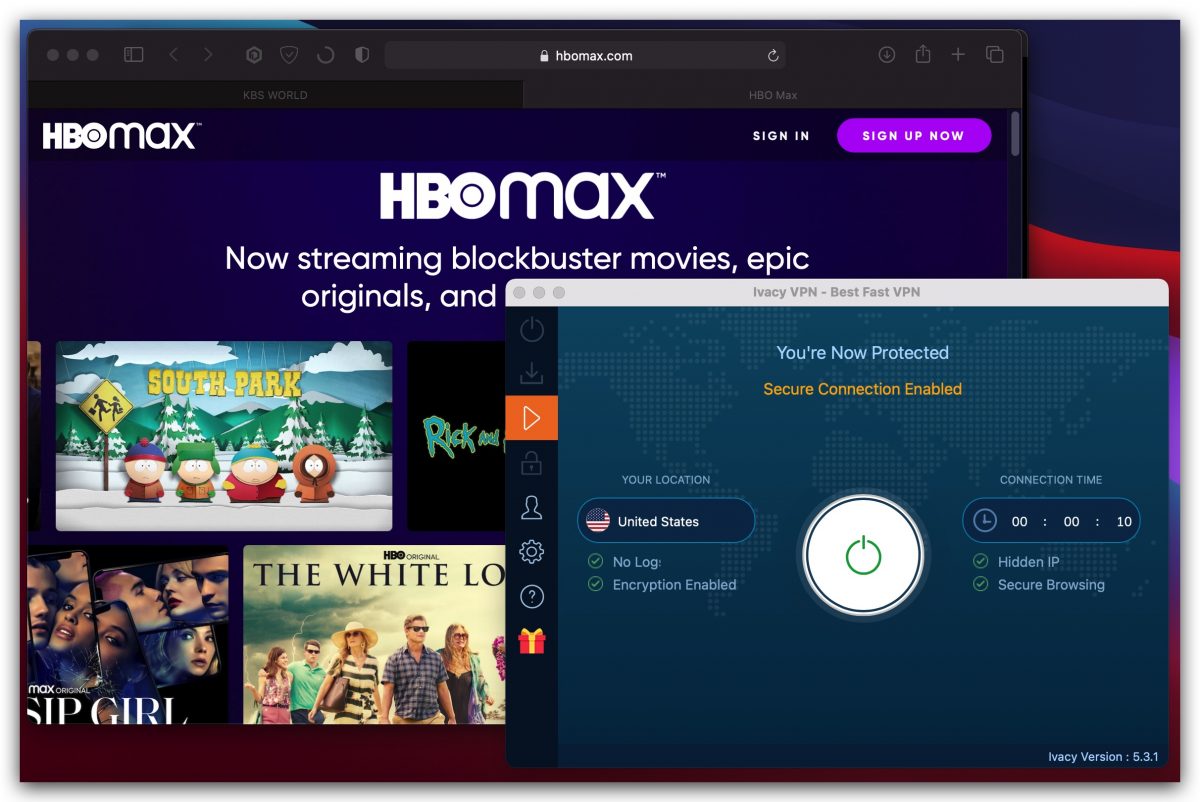Show Safari tab overview

pos(995,55)
